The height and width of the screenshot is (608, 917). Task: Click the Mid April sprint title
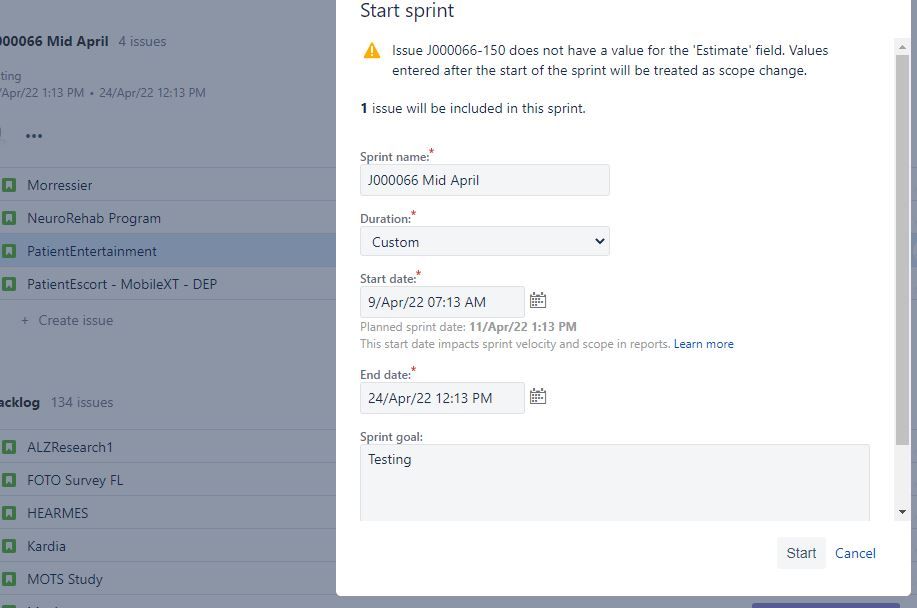[54, 42]
